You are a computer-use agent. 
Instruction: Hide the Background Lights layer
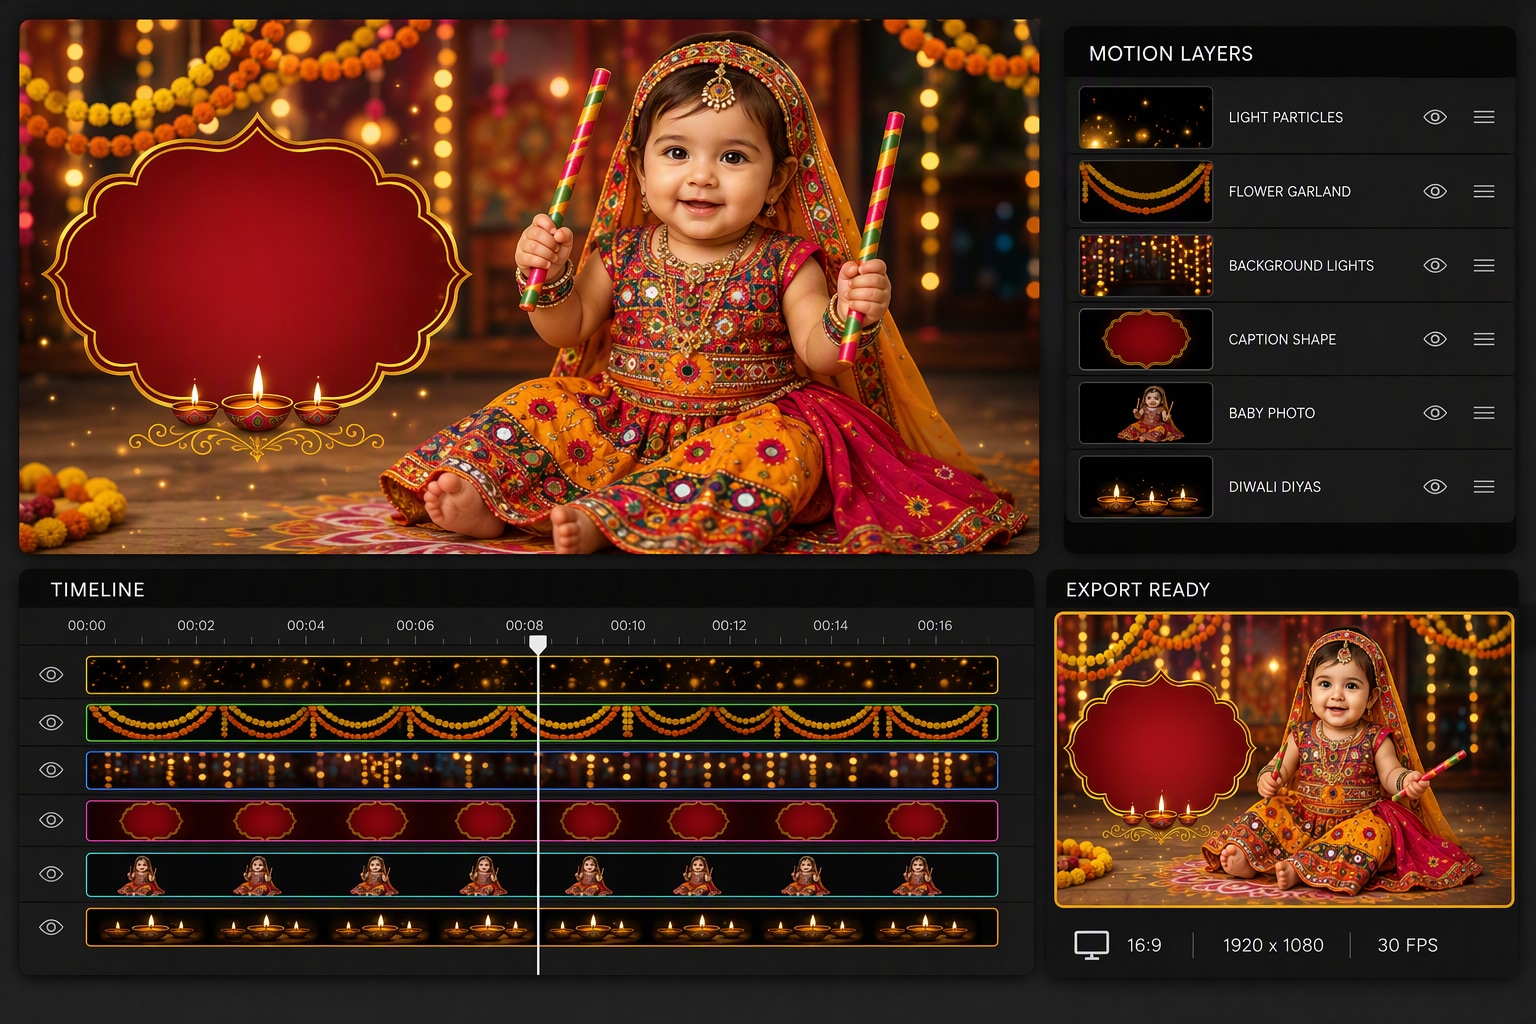tap(1435, 265)
